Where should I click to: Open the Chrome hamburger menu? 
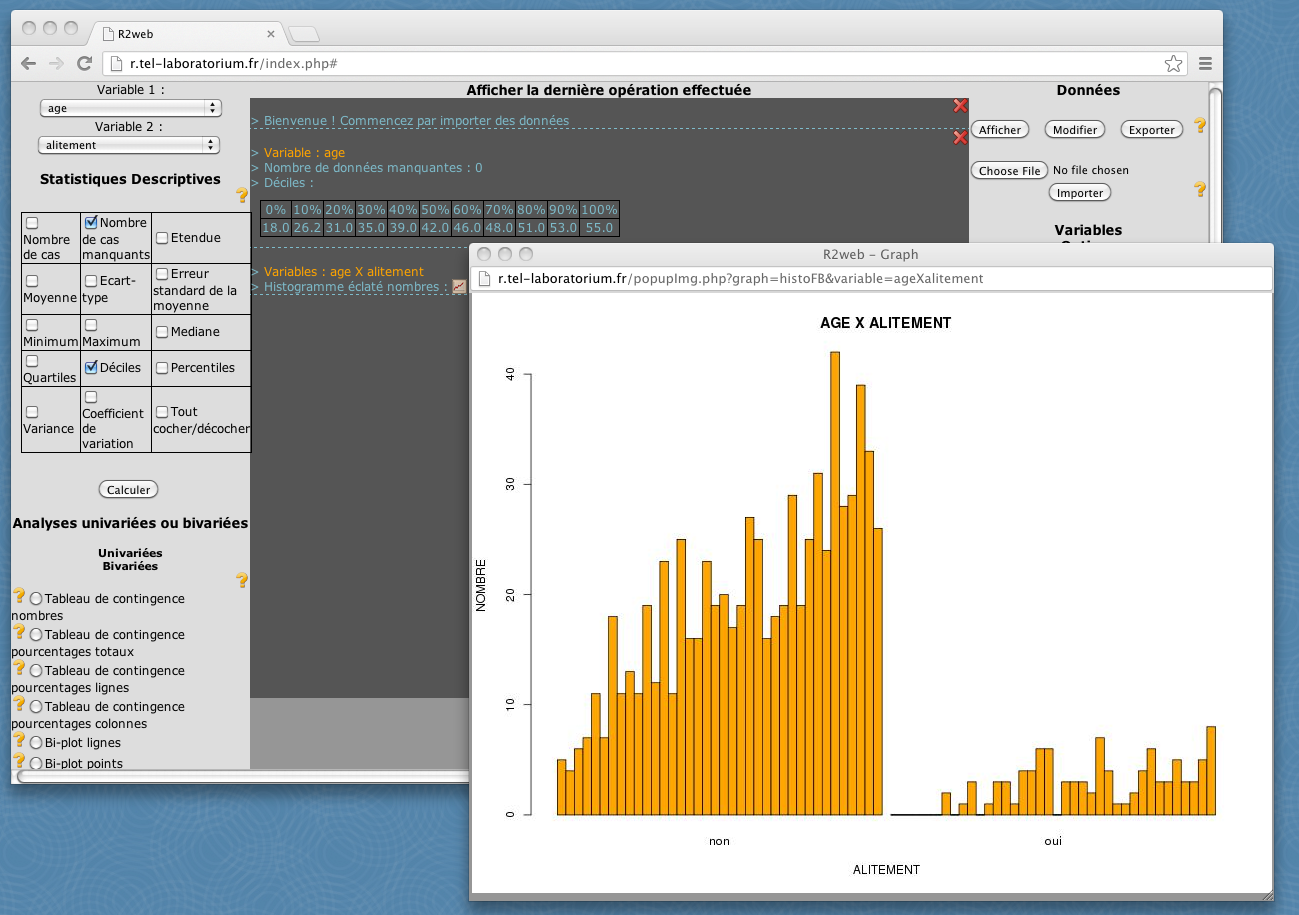point(1205,64)
